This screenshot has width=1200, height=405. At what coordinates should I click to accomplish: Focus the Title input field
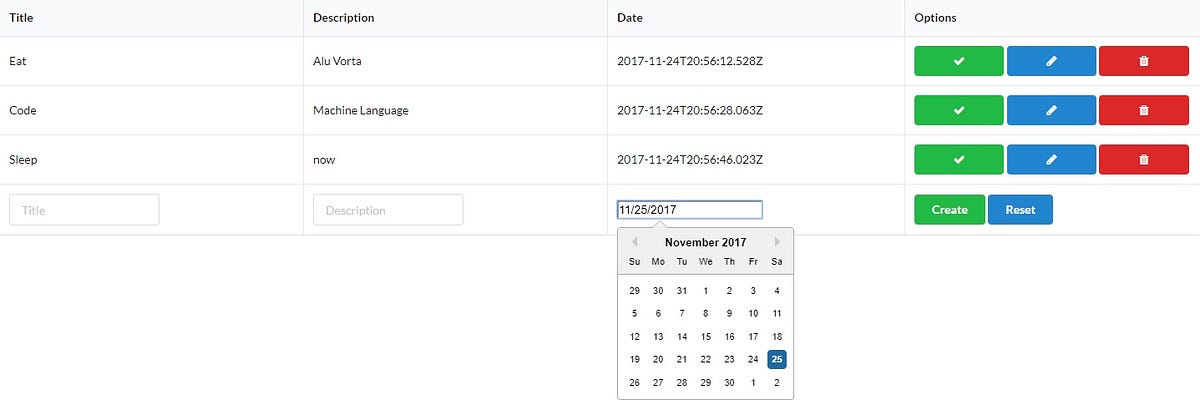coord(84,210)
